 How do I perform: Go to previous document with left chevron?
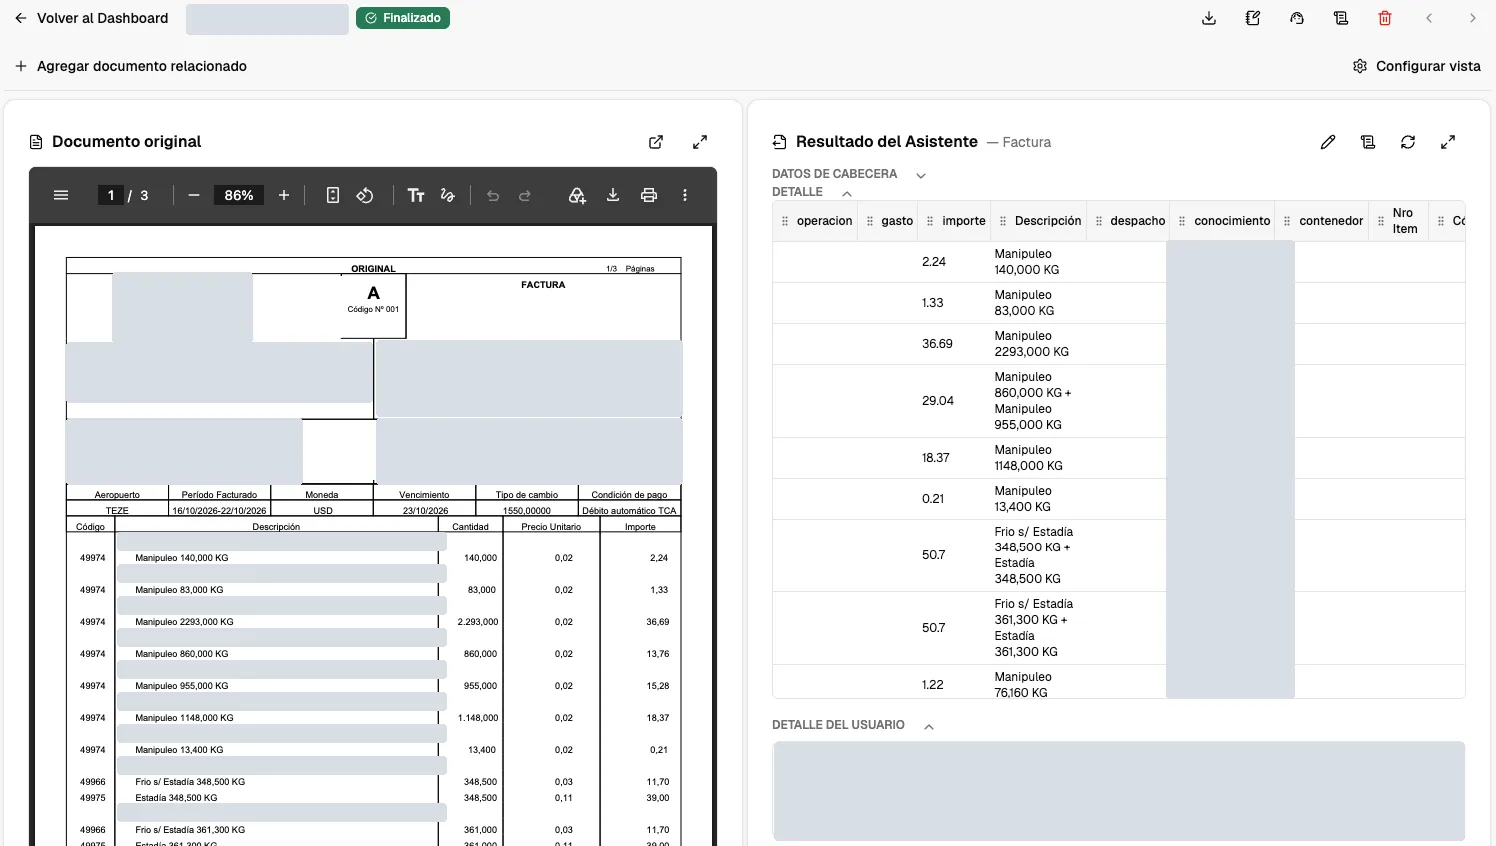tap(1429, 18)
